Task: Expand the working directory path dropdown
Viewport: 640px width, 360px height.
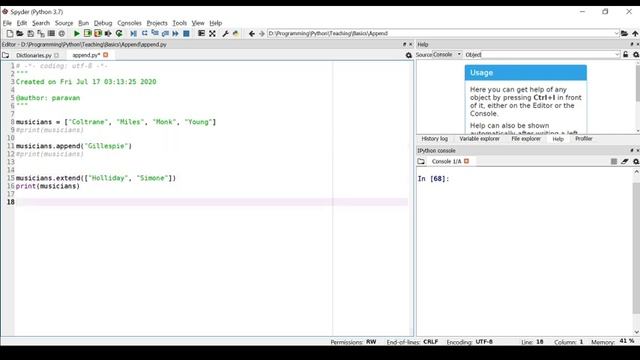Action: (616, 33)
